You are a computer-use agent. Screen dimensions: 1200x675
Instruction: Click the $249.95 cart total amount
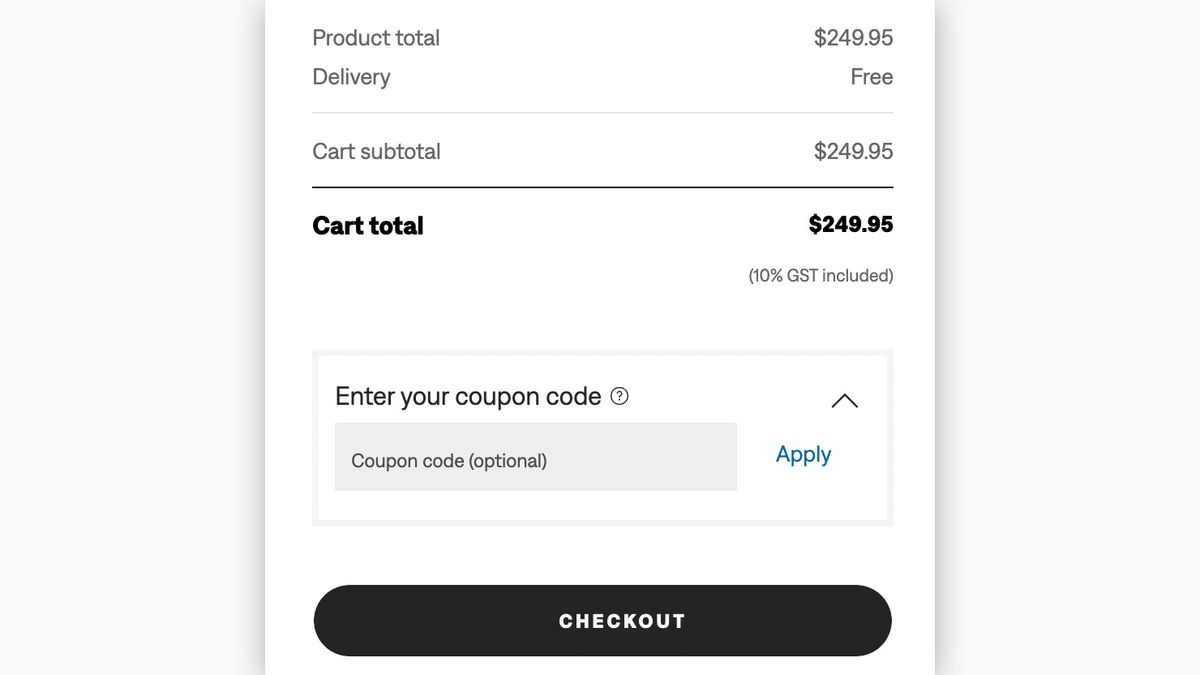tap(851, 224)
